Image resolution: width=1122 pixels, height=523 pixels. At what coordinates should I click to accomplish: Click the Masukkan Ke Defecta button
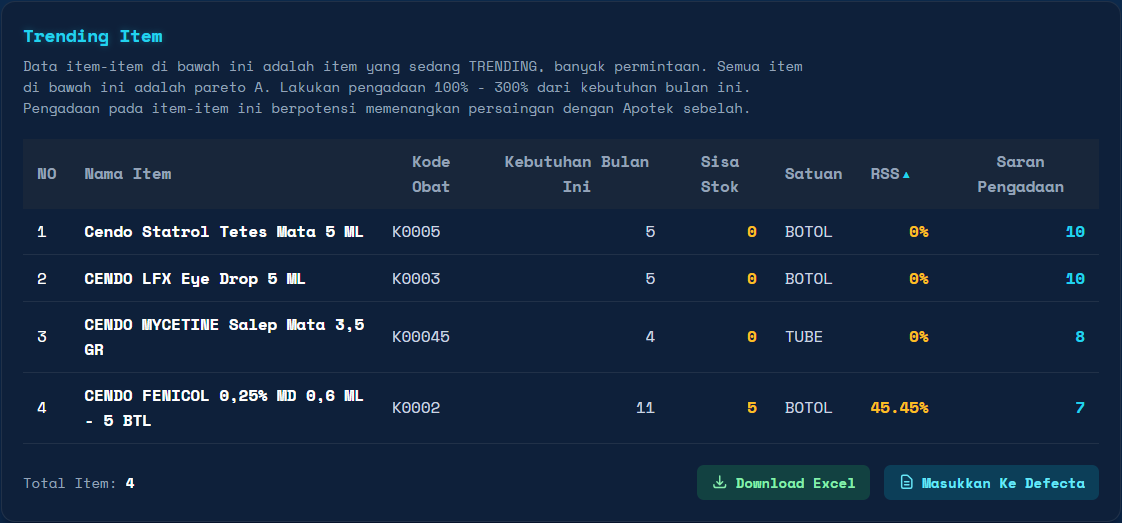pos(991,483)
